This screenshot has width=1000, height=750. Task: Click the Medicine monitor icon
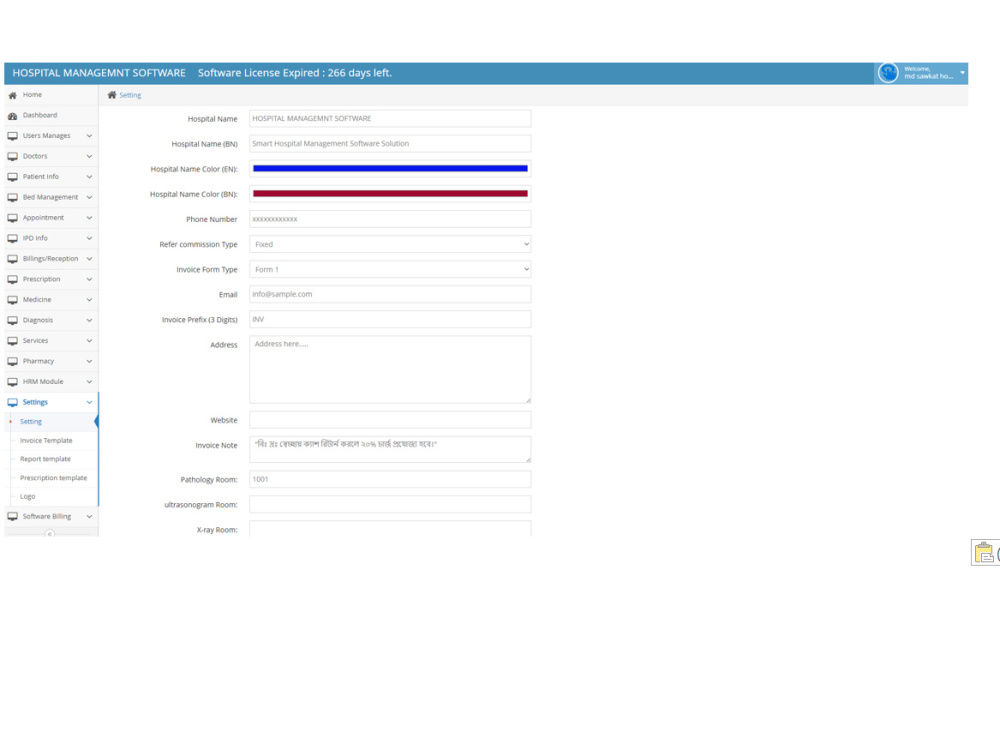12,300
